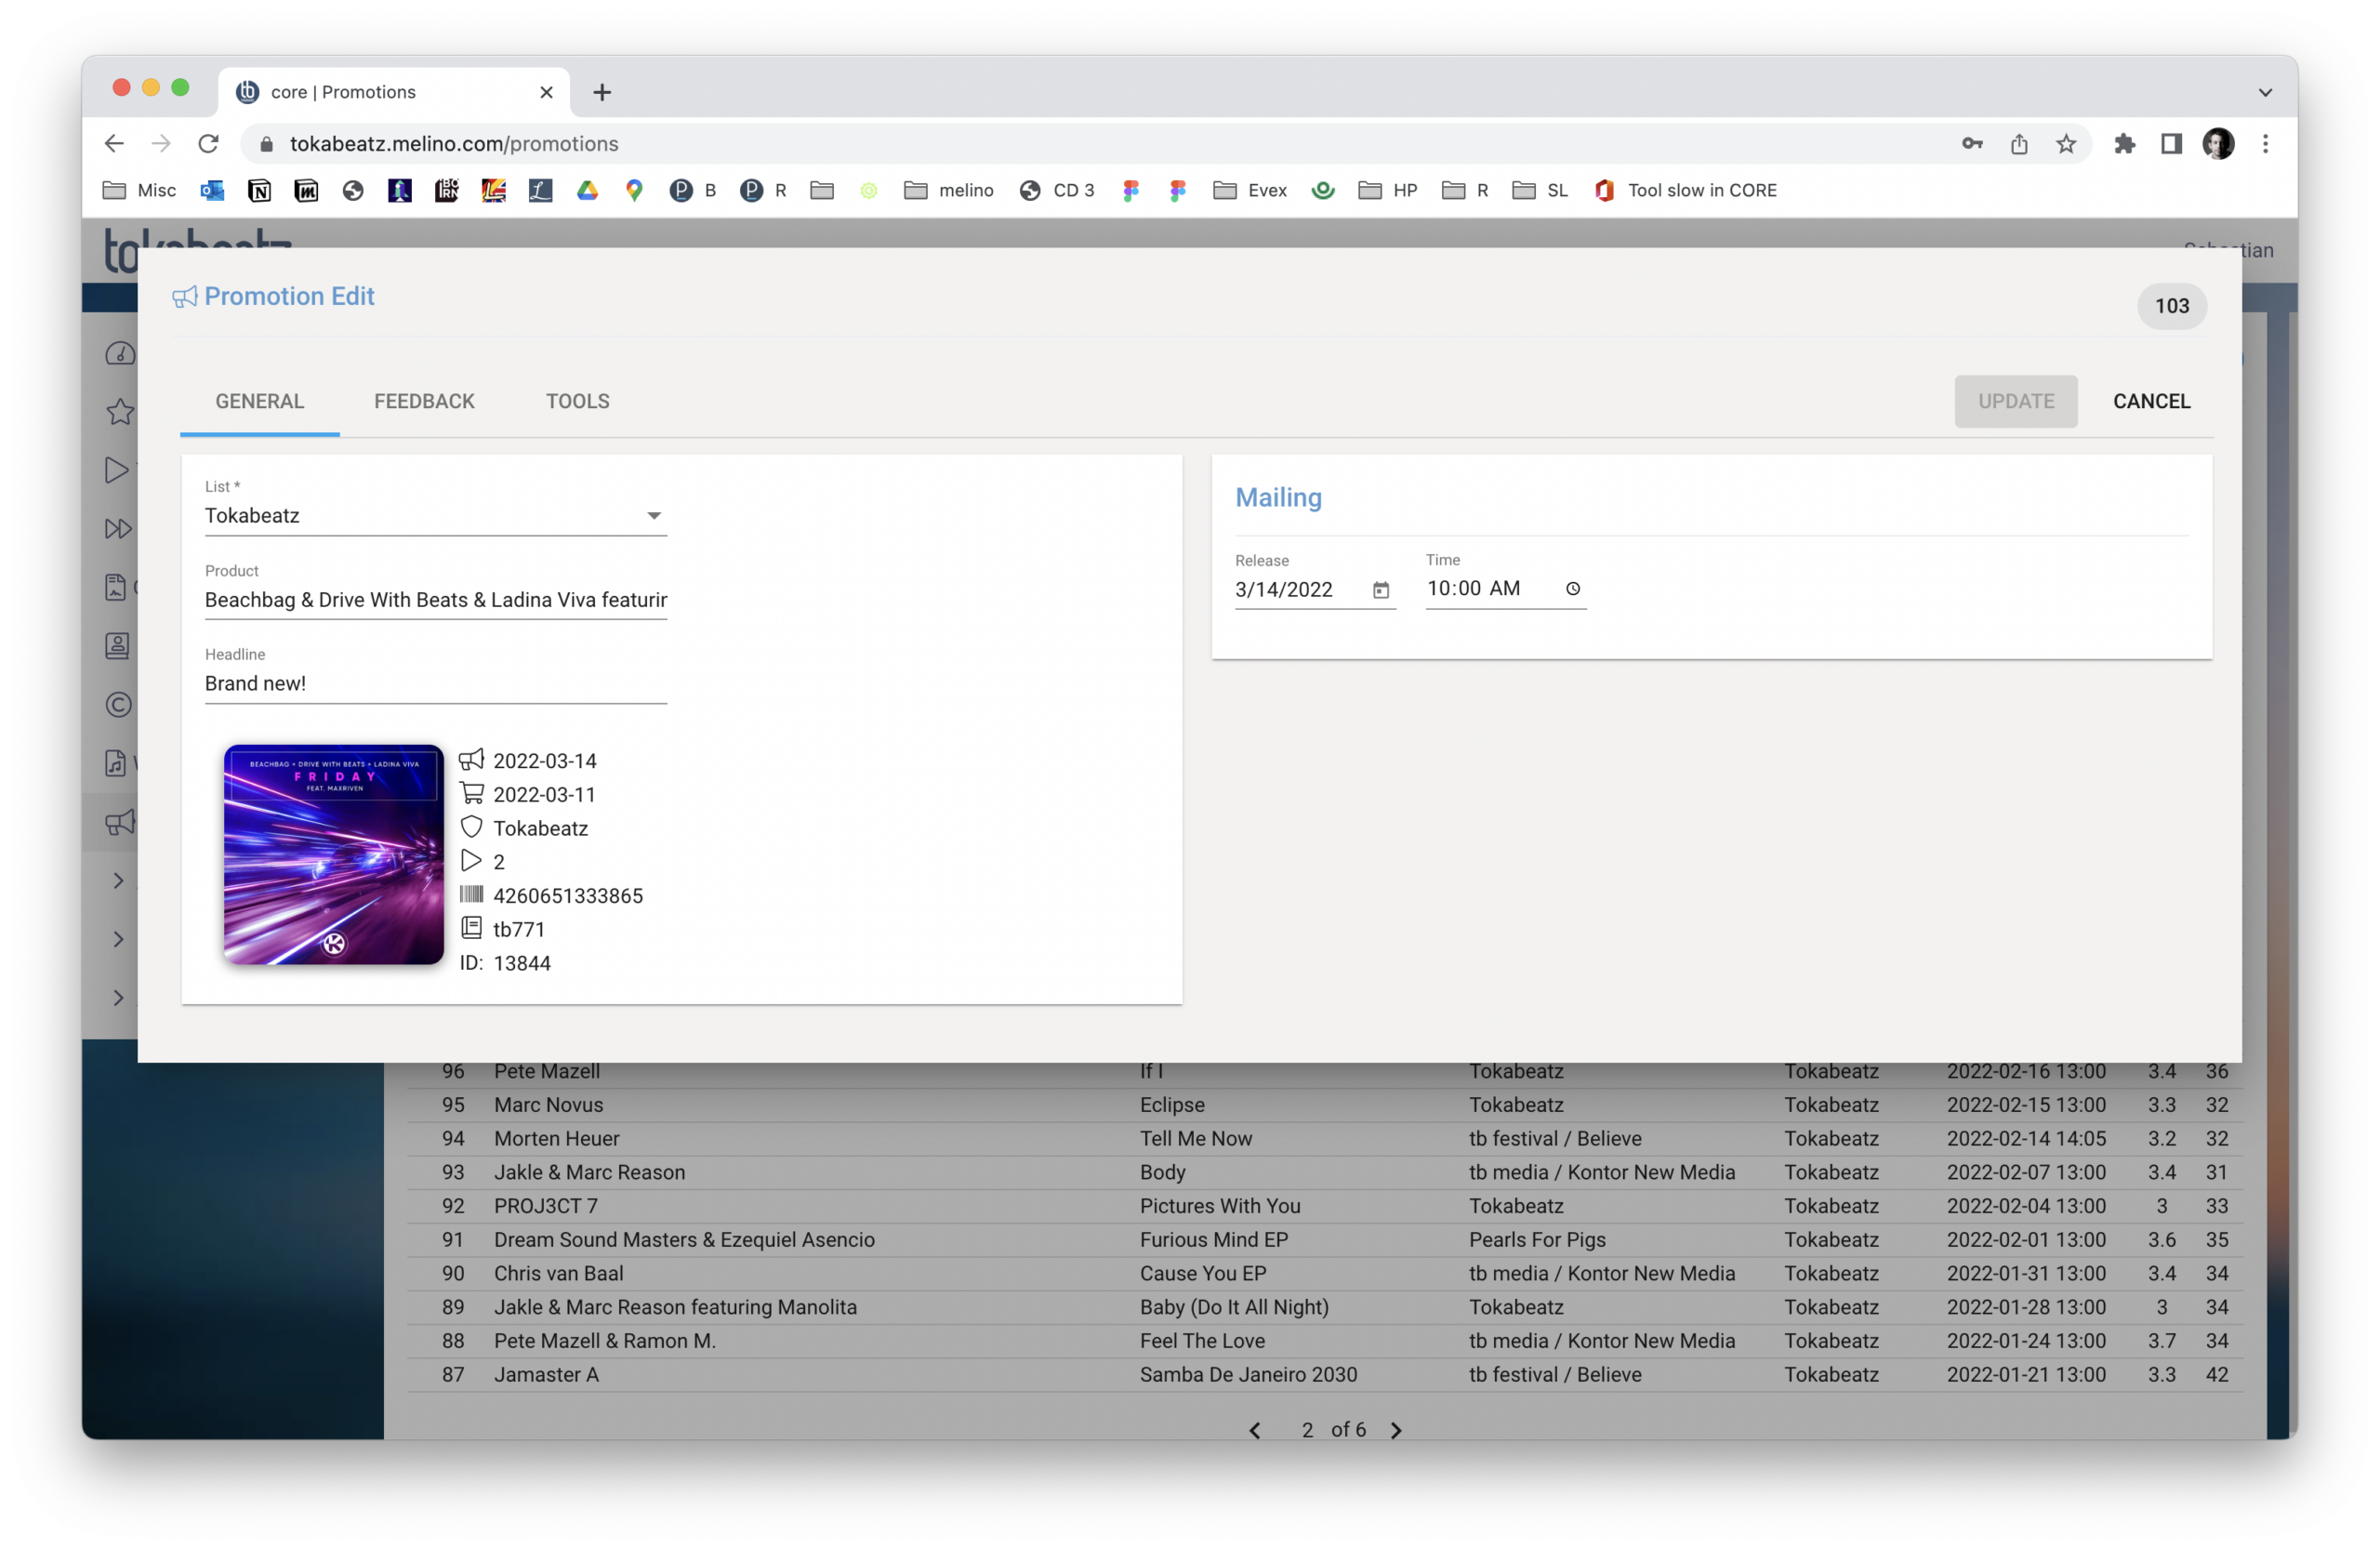This screenshot has height=1548, width=2380.
Task: Open a new browser tab
Action: click(x=602, y=92)
